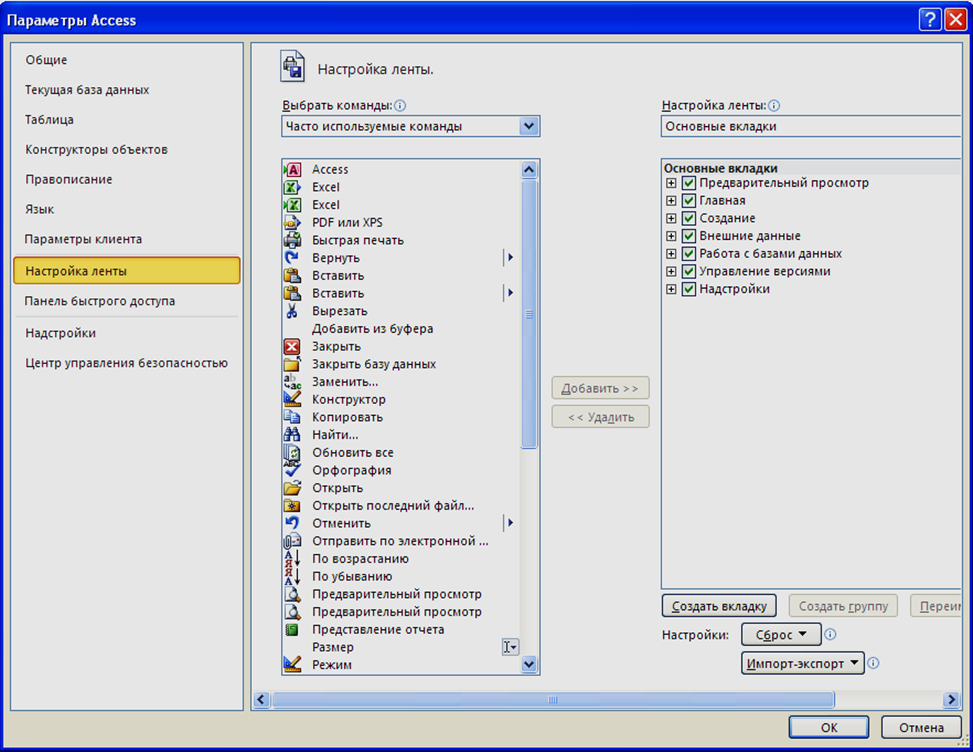Click info icon beside Выбрать команды
The width and height of the screenshot is (973, 752).
coord(400,105)
